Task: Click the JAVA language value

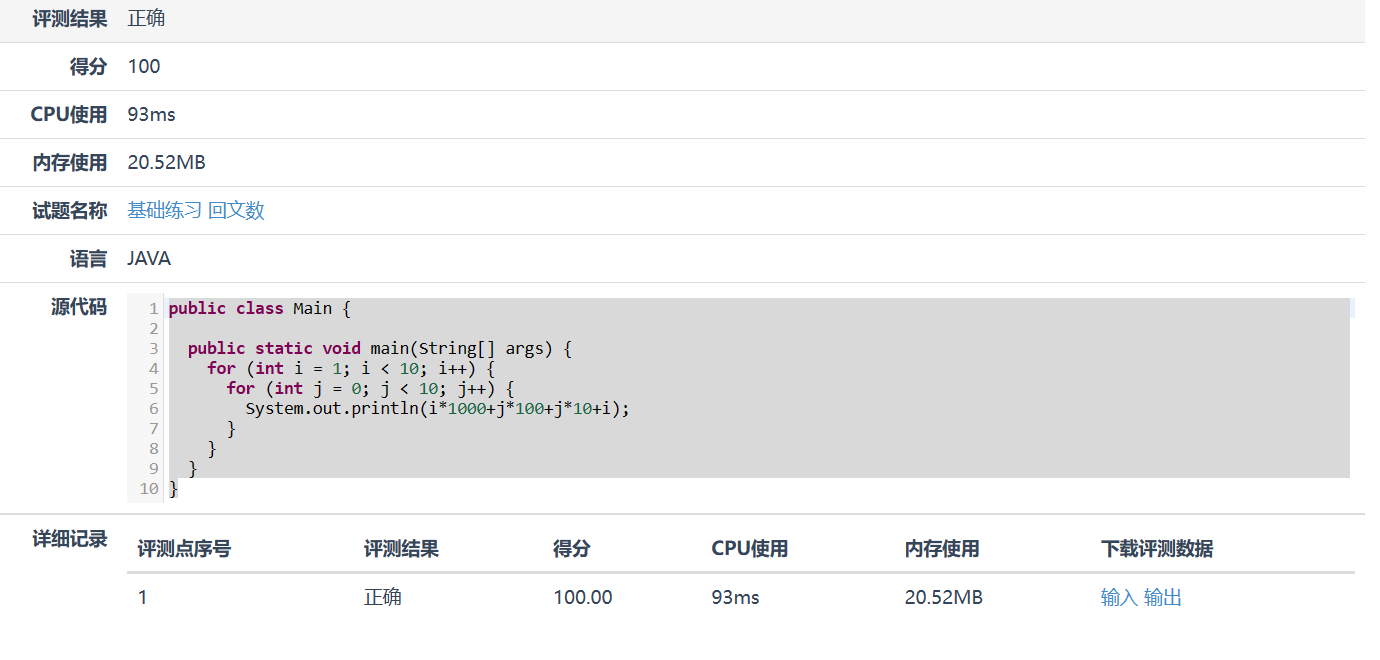Action: pos(149,259)
